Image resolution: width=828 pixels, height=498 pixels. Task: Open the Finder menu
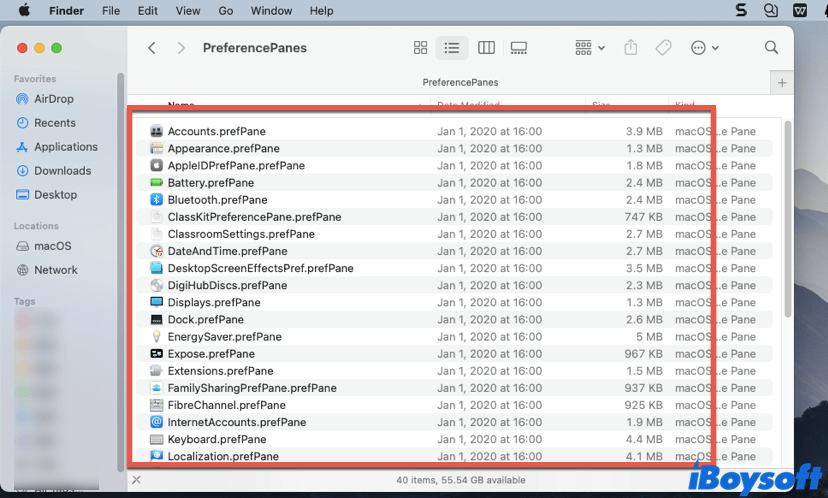tap(67, 11)
